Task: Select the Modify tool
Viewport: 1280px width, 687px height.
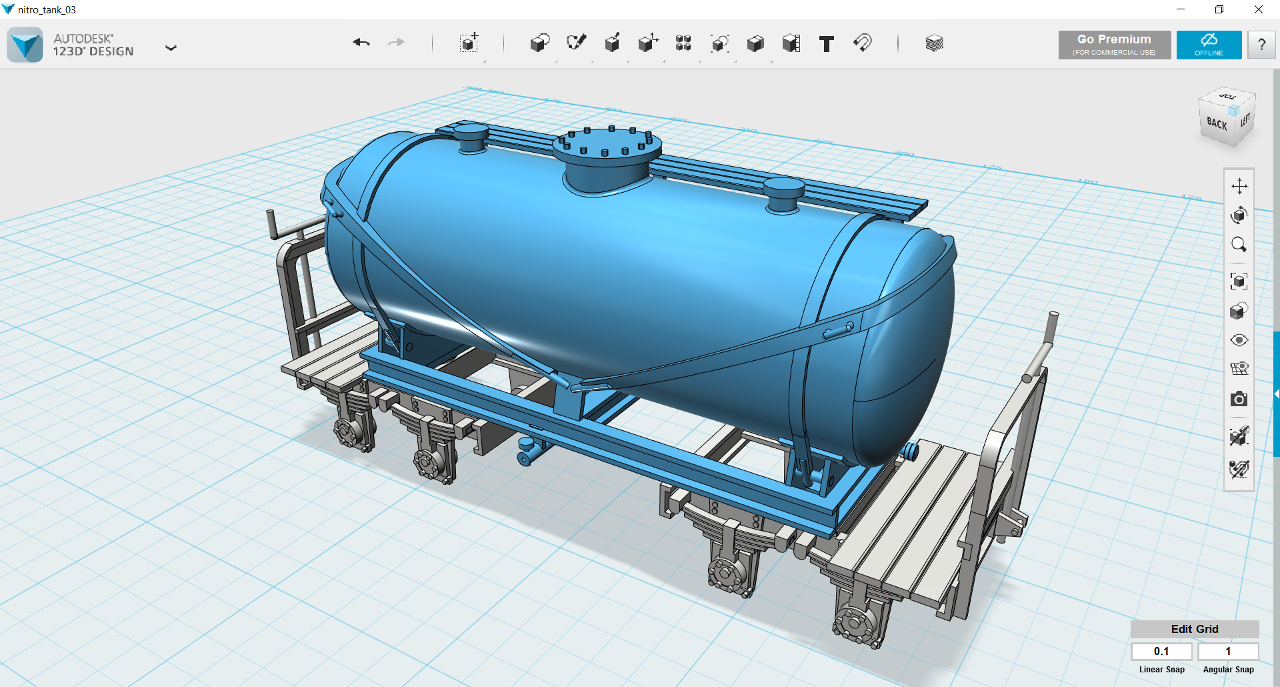Action: tap(648, 43)
